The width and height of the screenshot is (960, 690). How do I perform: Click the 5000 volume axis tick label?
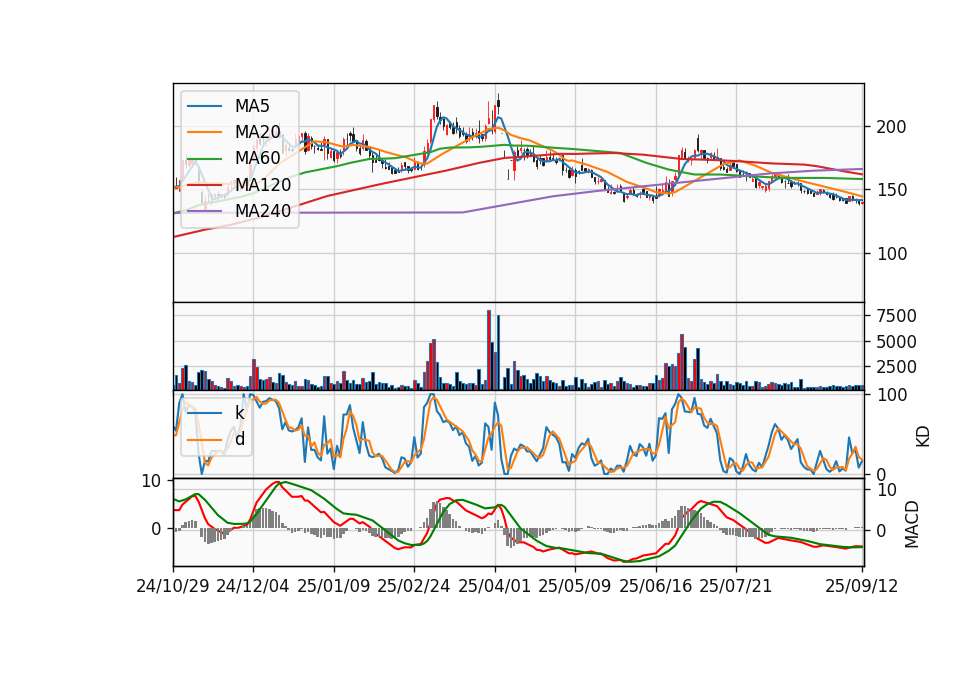(x=896, y=342)
